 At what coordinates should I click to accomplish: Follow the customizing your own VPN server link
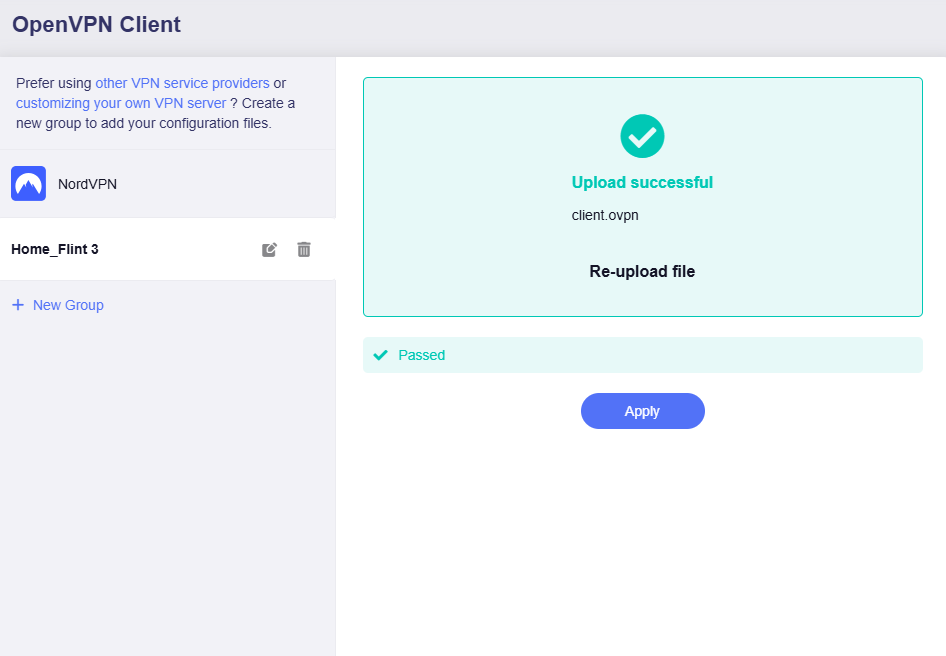[x=121, y=103]
